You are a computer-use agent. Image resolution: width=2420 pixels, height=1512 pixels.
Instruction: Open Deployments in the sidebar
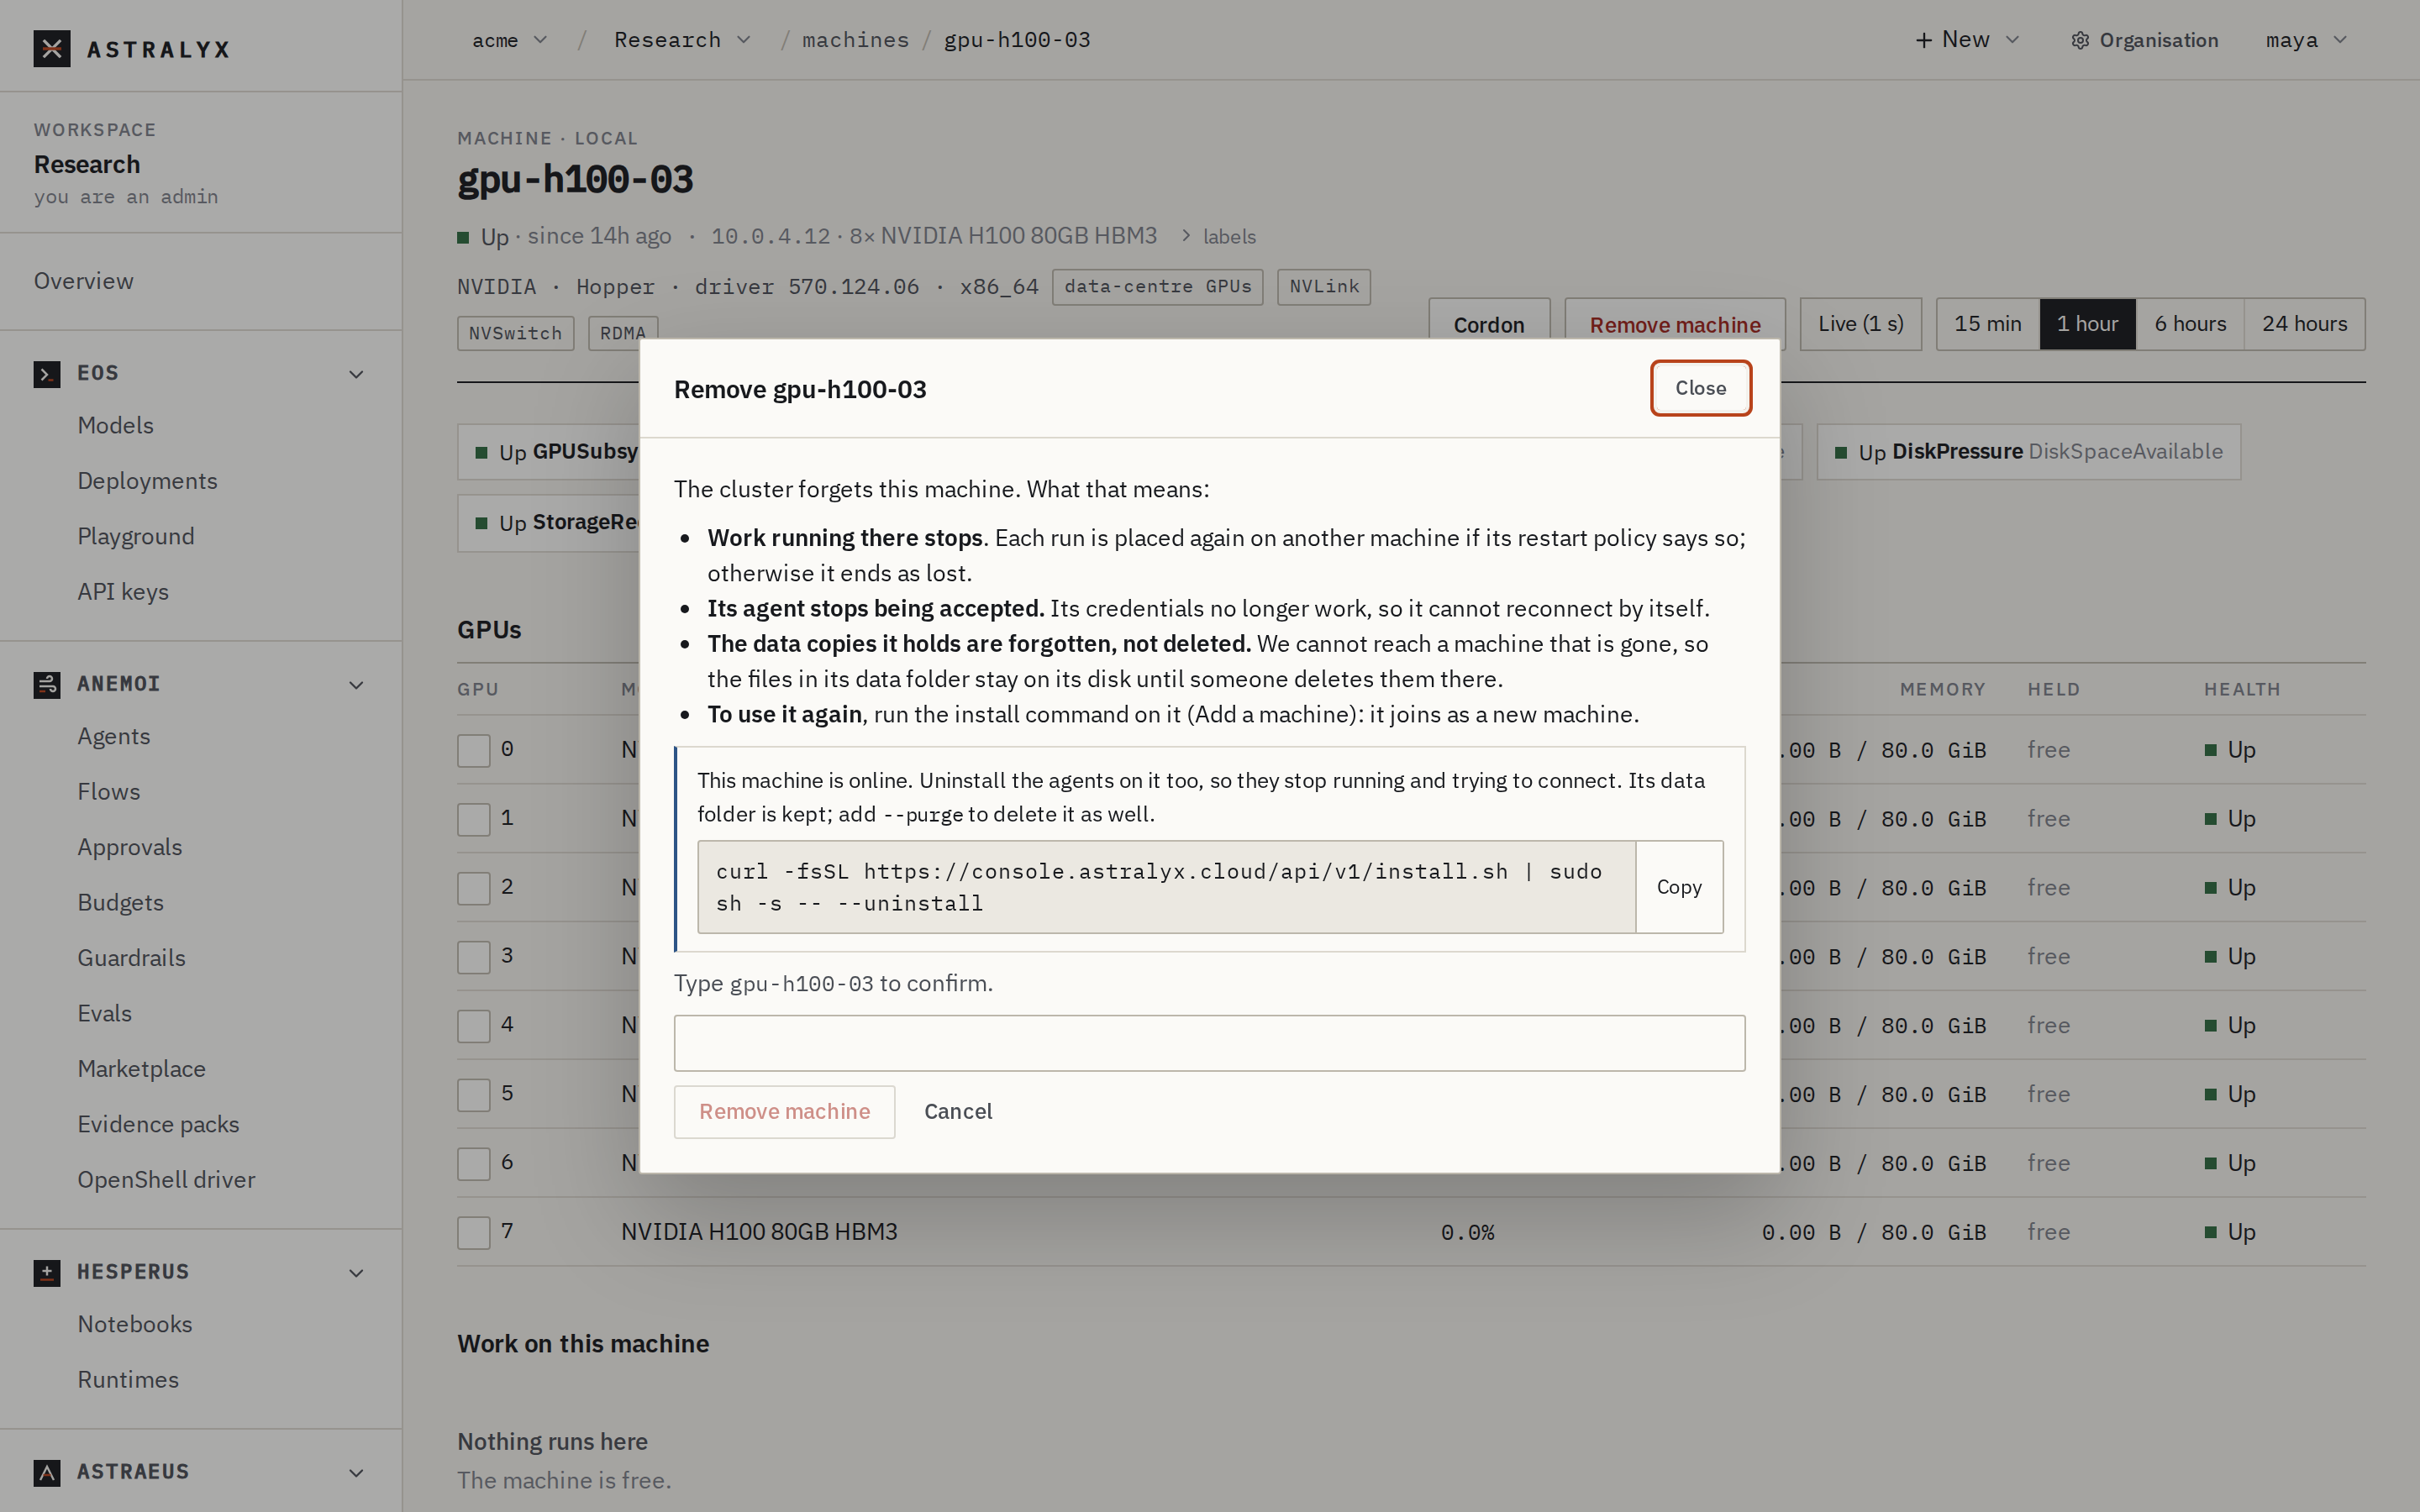point(148,481)
